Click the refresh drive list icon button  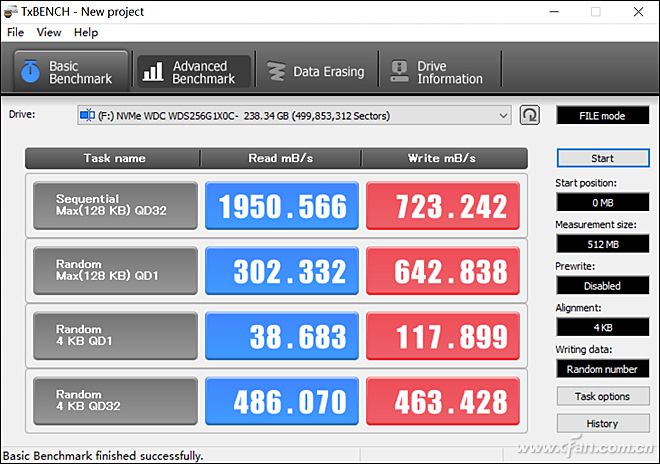[530, 115]
